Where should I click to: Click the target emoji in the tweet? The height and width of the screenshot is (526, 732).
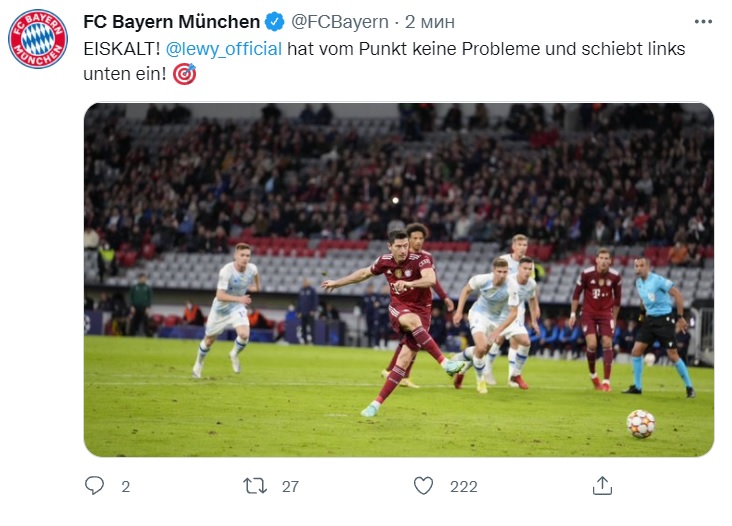point(185,74)
